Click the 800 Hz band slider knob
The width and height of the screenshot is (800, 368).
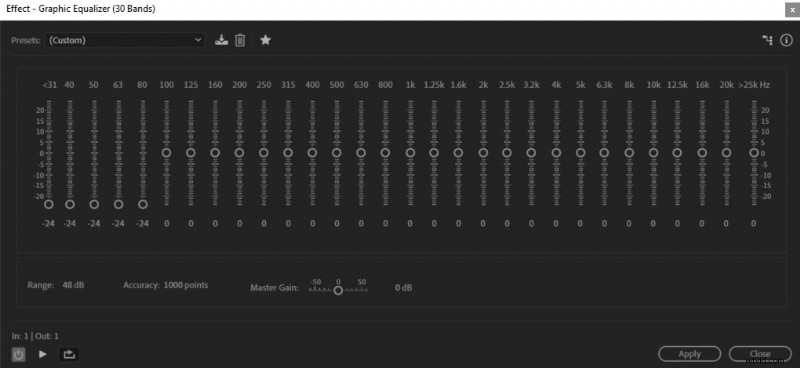(385, 152)
